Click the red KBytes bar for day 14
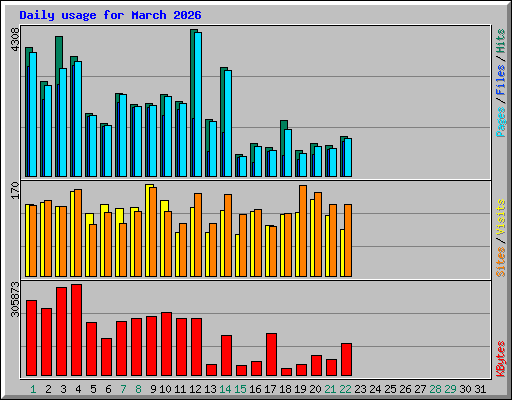Viewport: 512px width, 400px height. click(x=226, y=356)
